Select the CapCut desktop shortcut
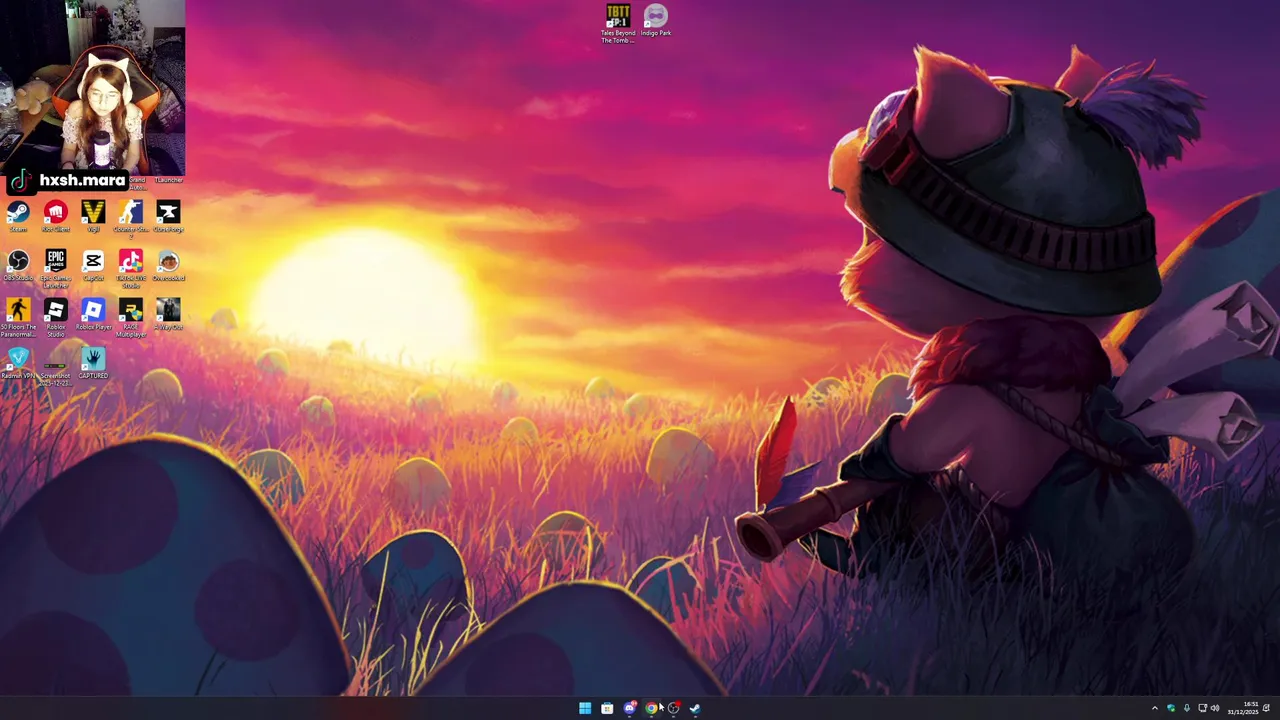This screenshot has width=1280, height=720. coord(93,265)
